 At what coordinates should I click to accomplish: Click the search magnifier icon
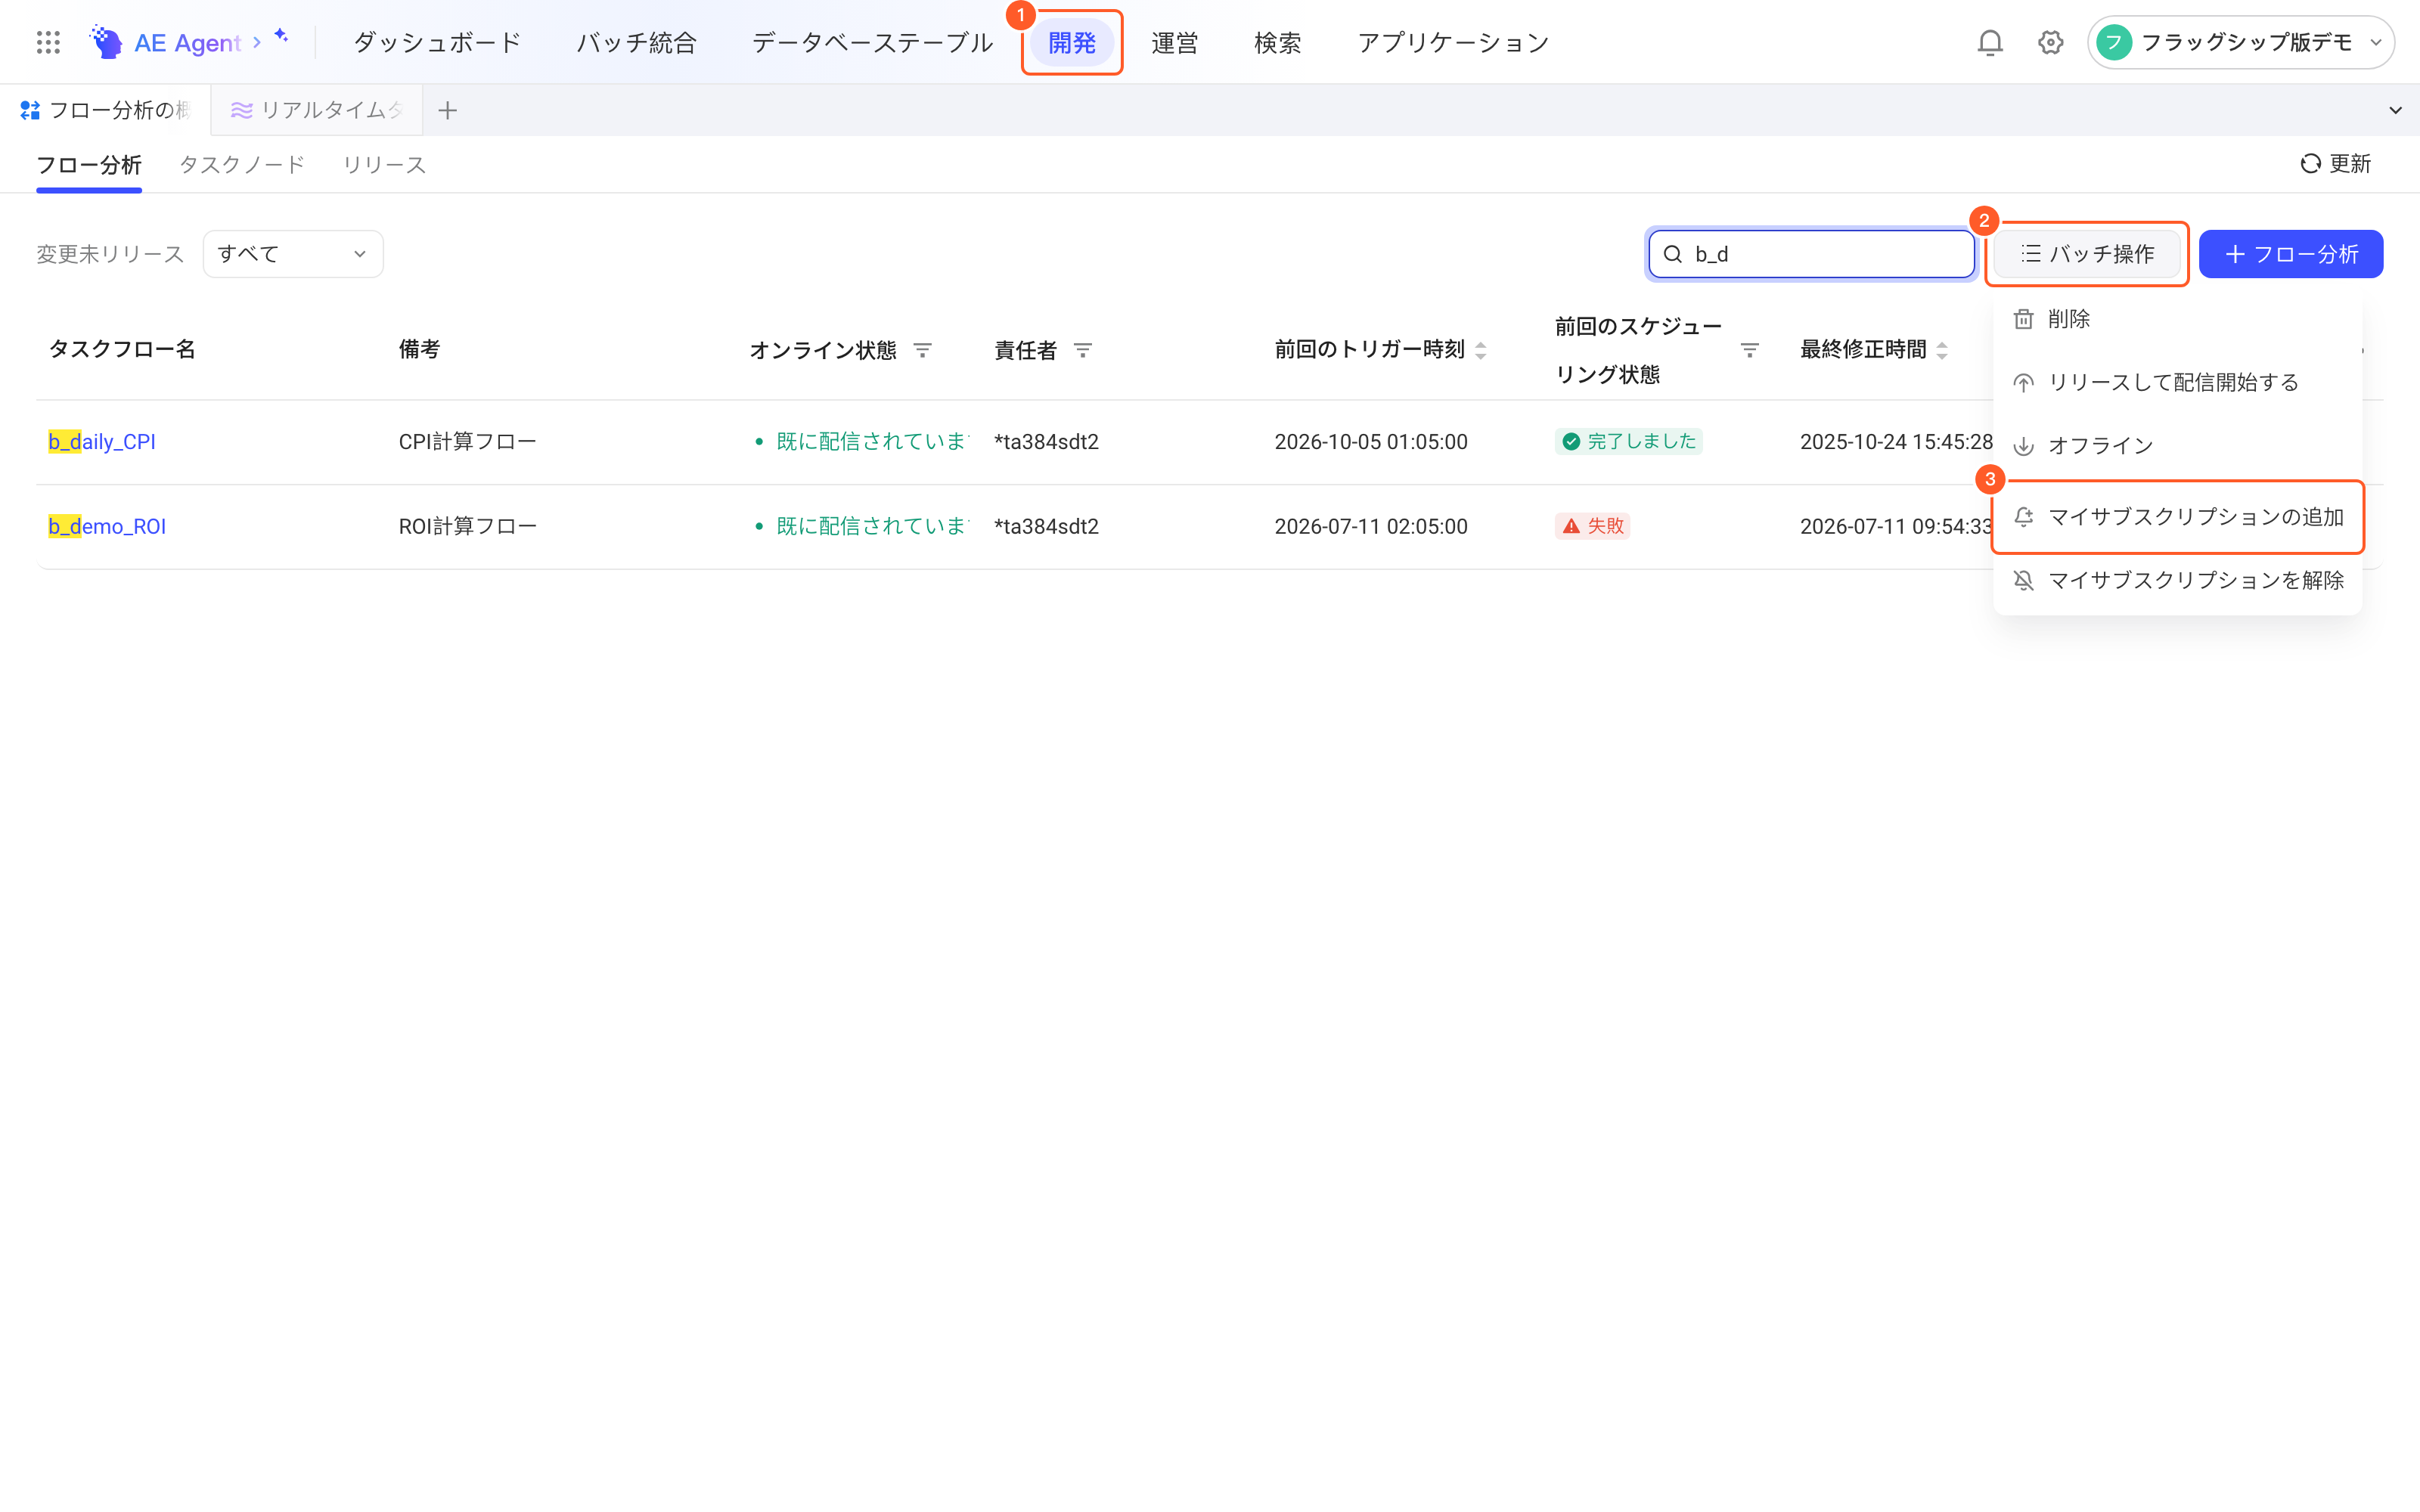coord(1672,254)
